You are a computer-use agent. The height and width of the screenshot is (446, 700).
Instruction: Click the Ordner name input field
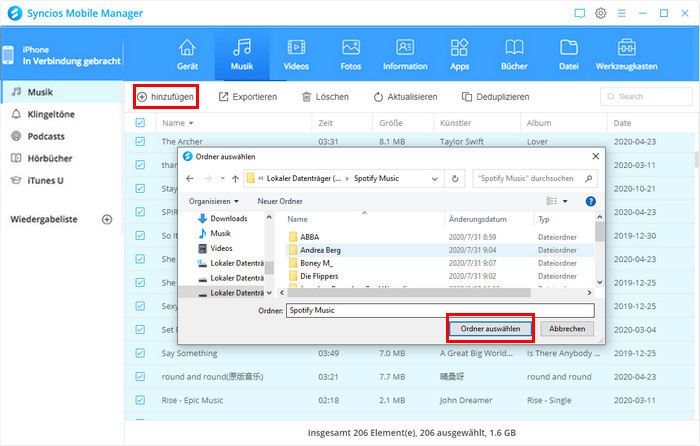point(440,310)
